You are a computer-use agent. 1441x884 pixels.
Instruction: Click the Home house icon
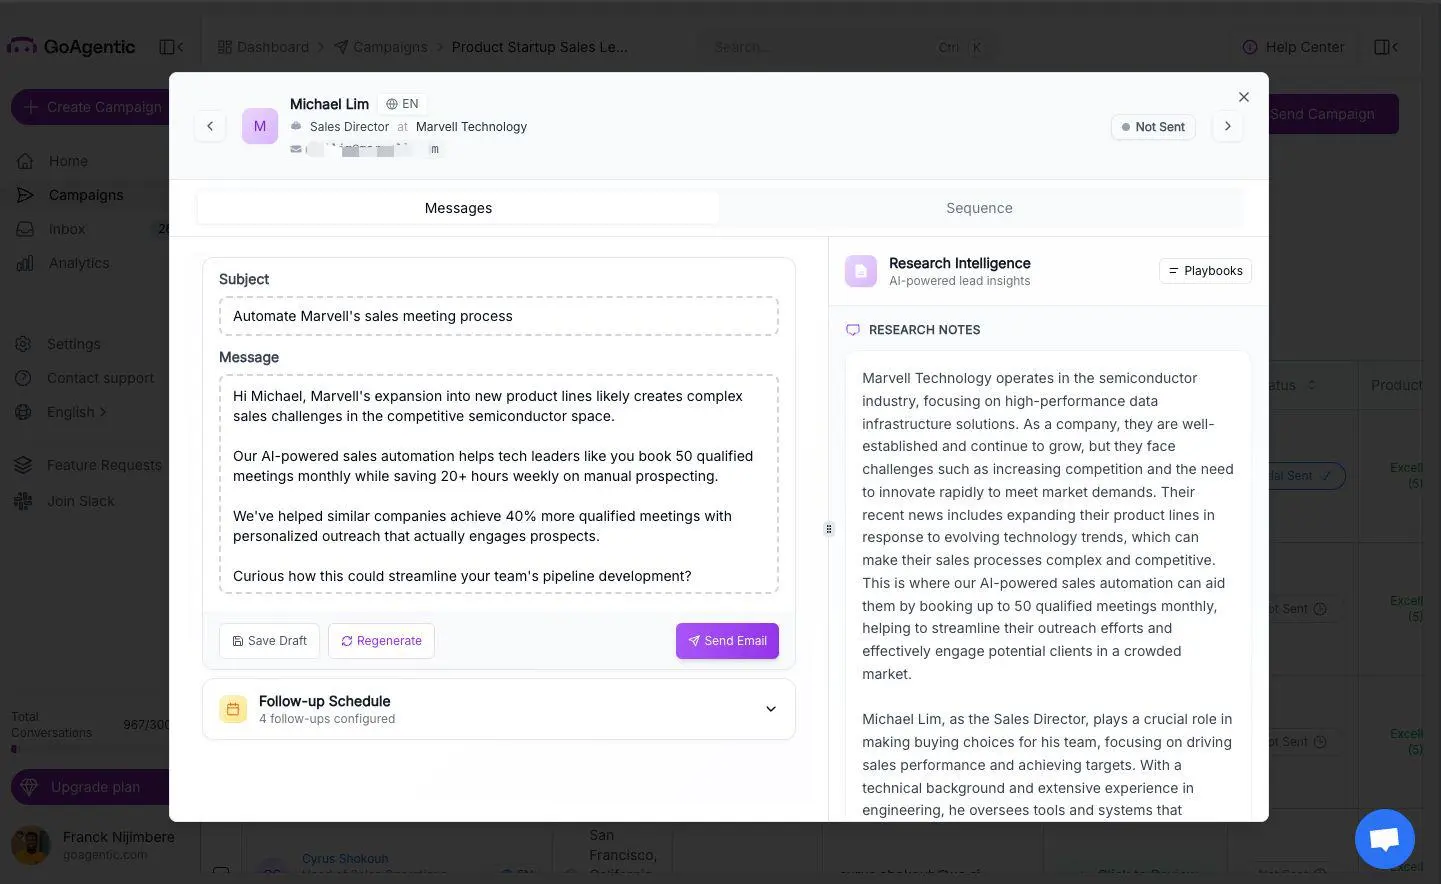(26, 161)
